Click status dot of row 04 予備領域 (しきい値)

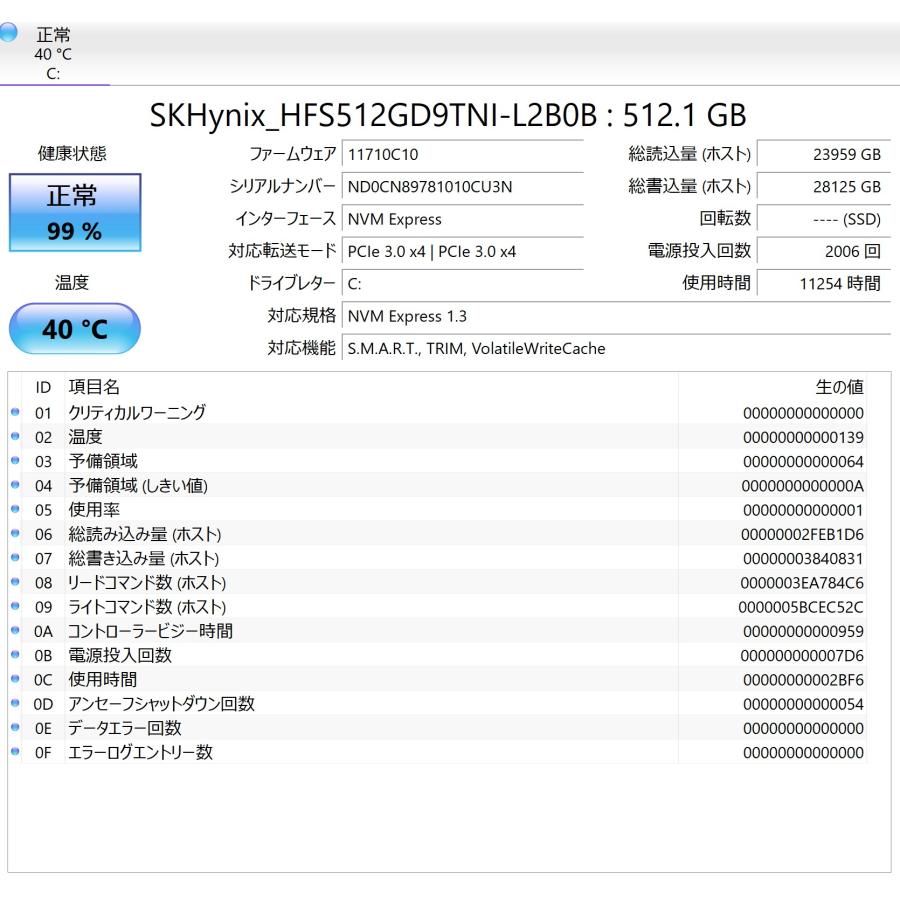point(15,484)
